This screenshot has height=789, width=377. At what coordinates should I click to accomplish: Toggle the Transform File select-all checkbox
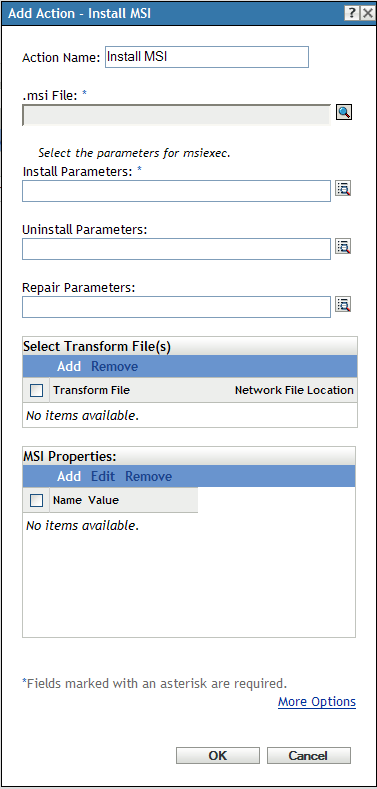point(37,390)
